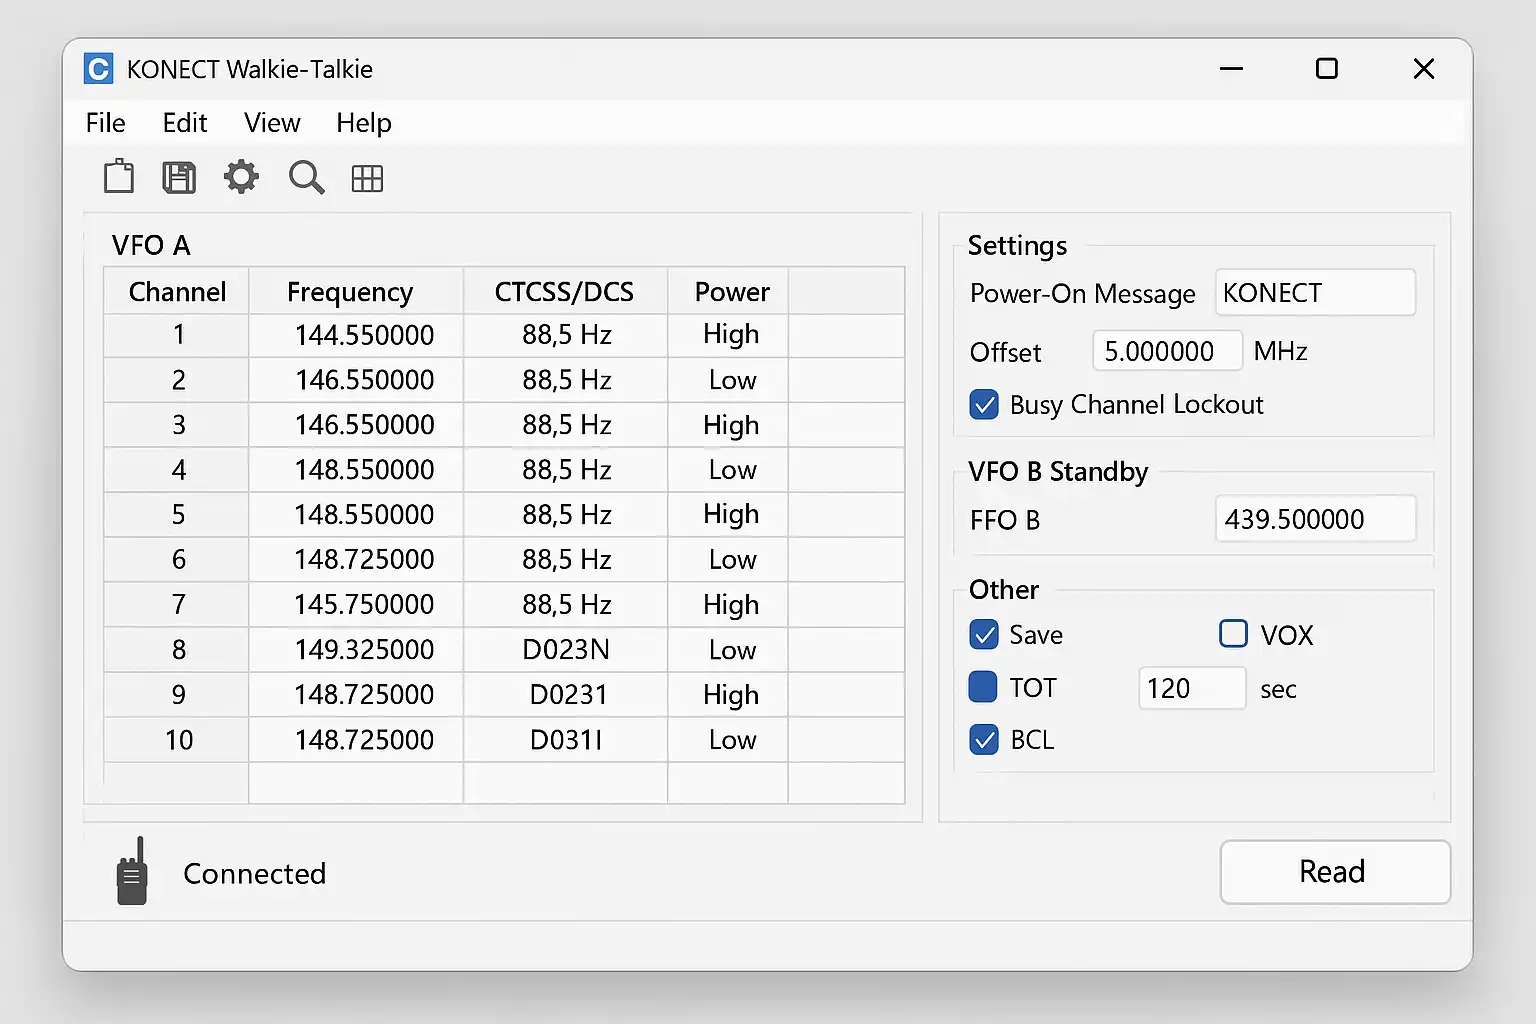1536x1024 pixels.
Task: Click the Offset frequency input field
Action: pyautogui.click(x=1166, y=351)
